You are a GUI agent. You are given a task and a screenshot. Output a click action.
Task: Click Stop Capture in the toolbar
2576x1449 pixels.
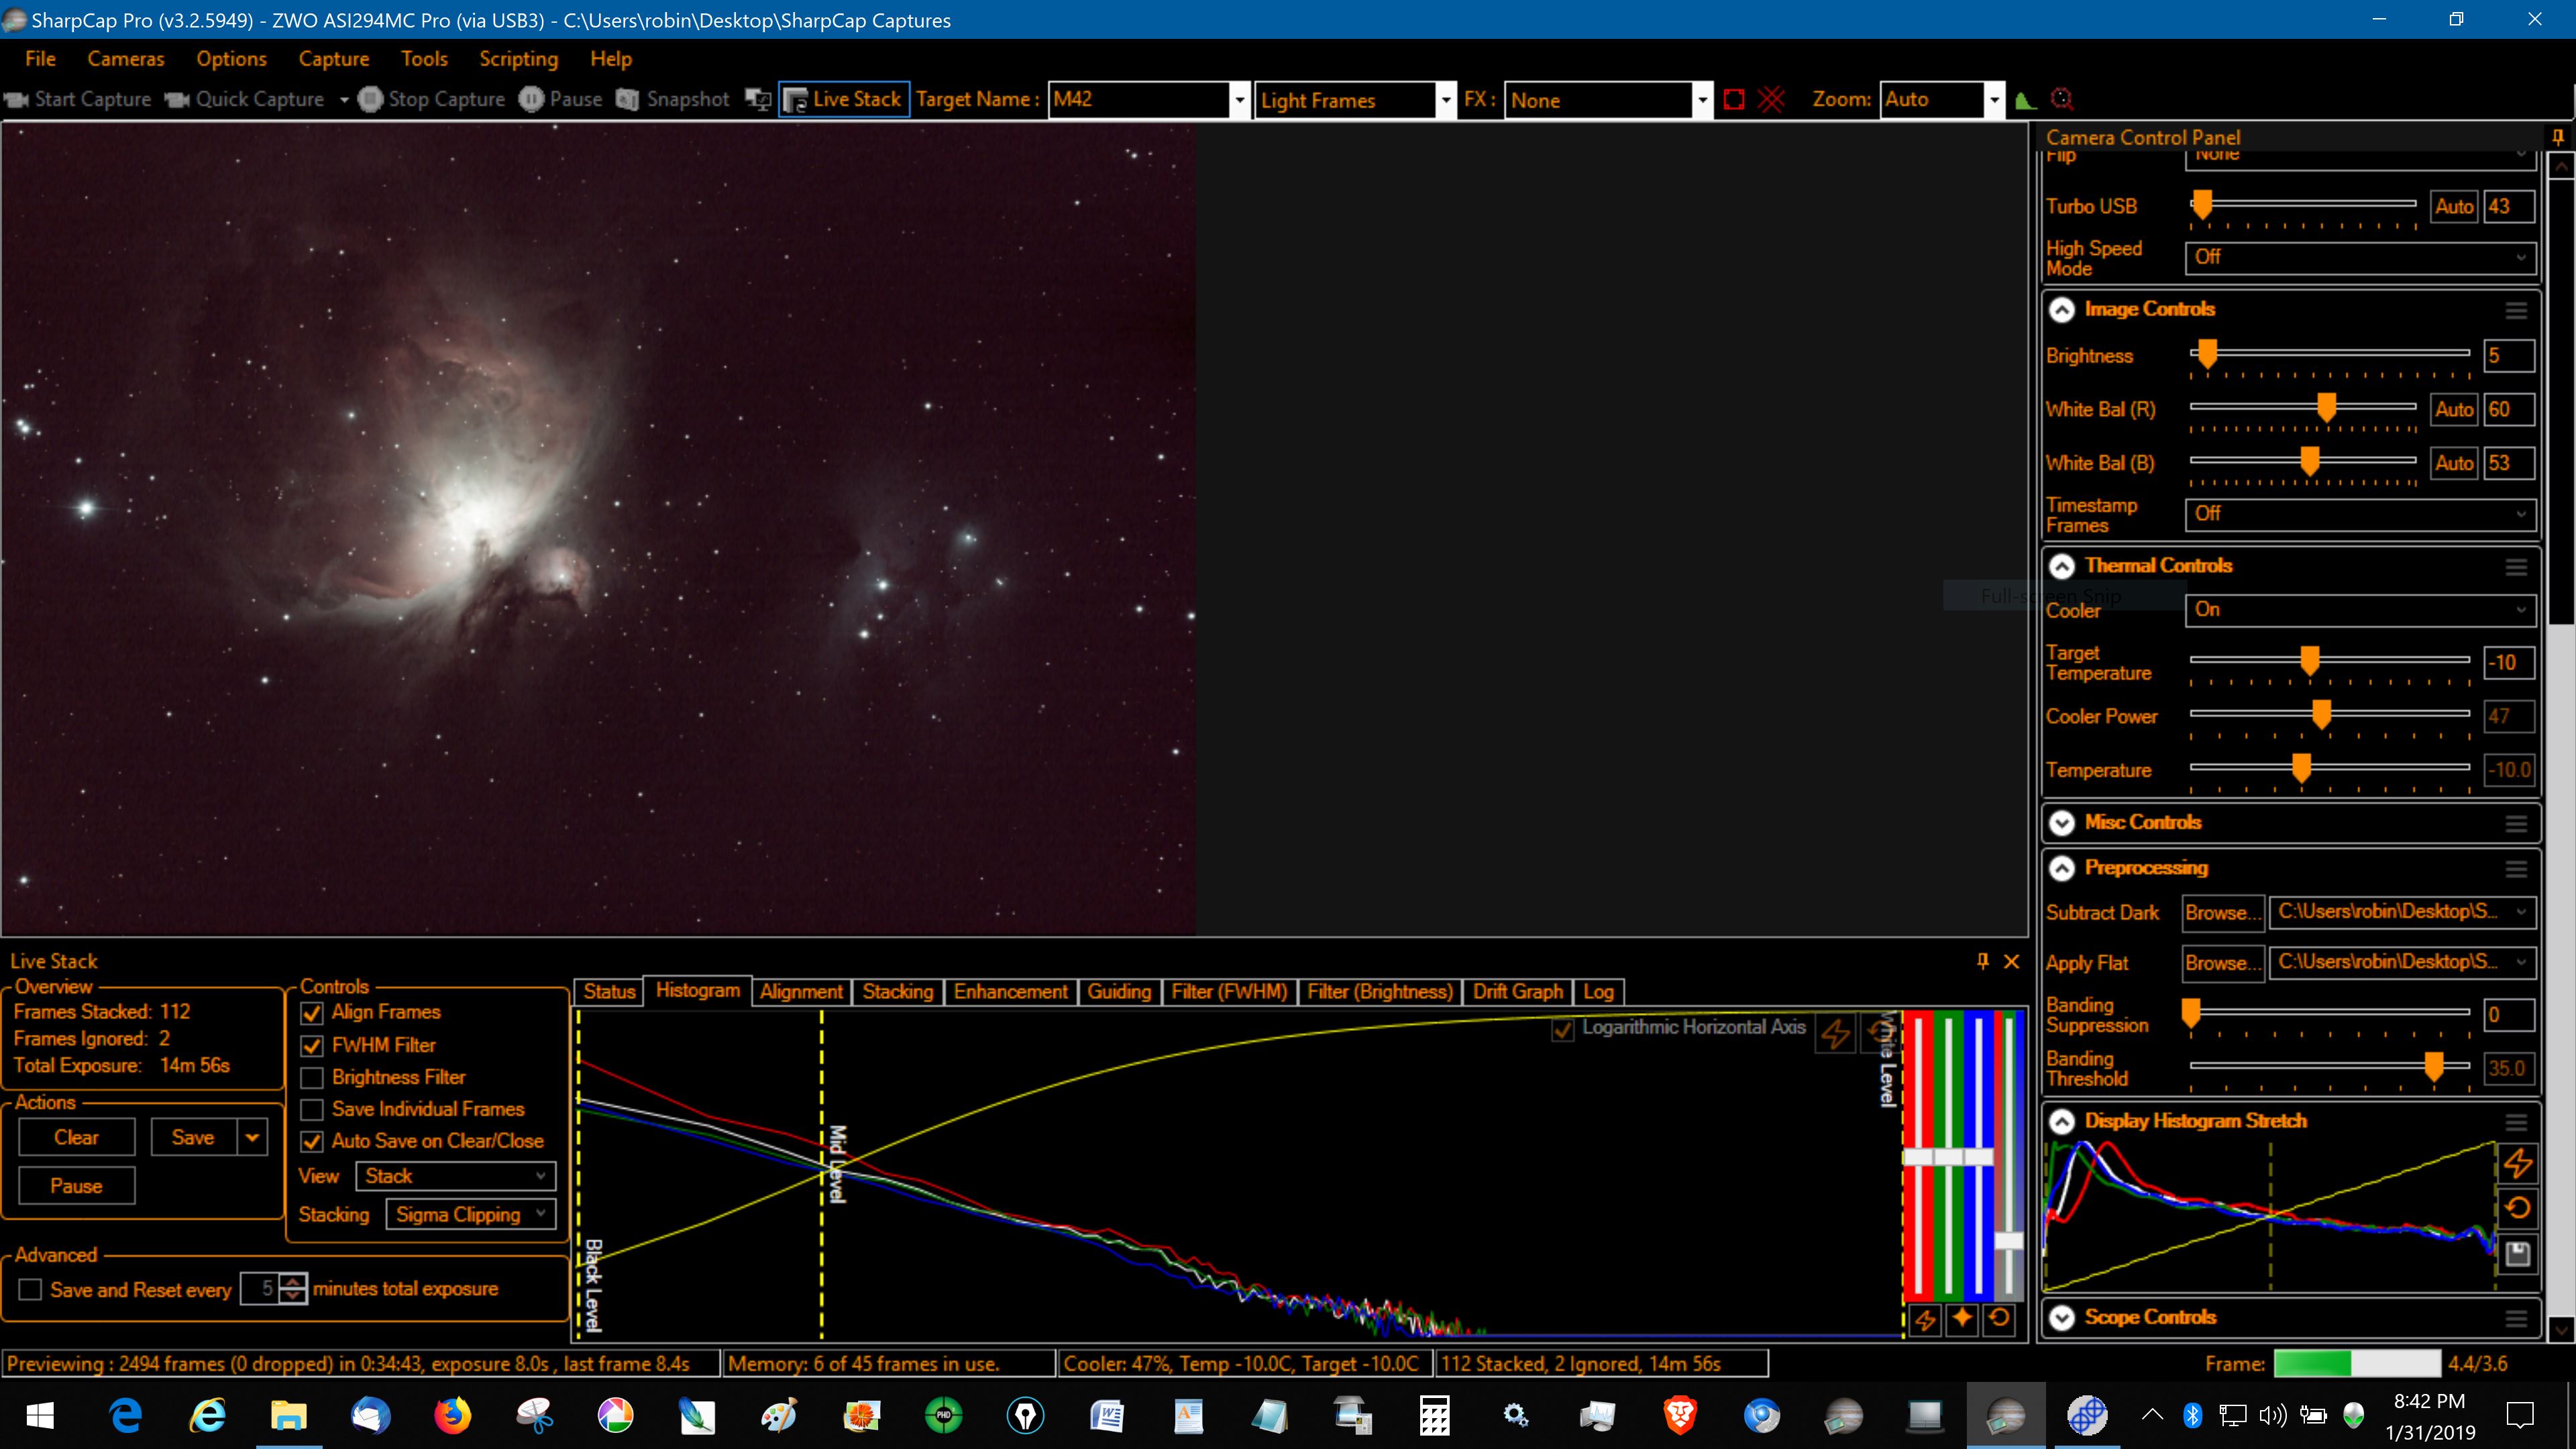coord(431,99)
